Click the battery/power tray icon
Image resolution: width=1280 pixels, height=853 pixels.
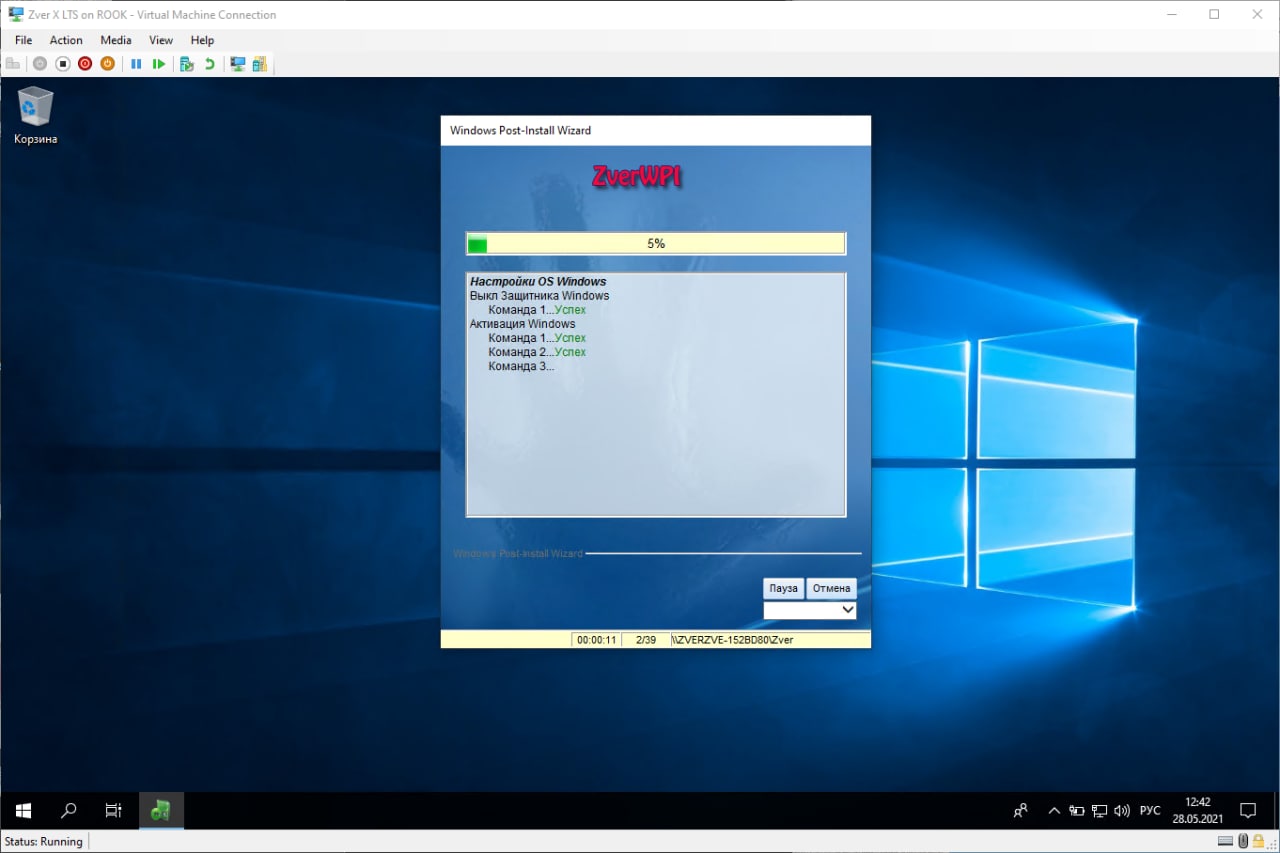pos(1077,811)
